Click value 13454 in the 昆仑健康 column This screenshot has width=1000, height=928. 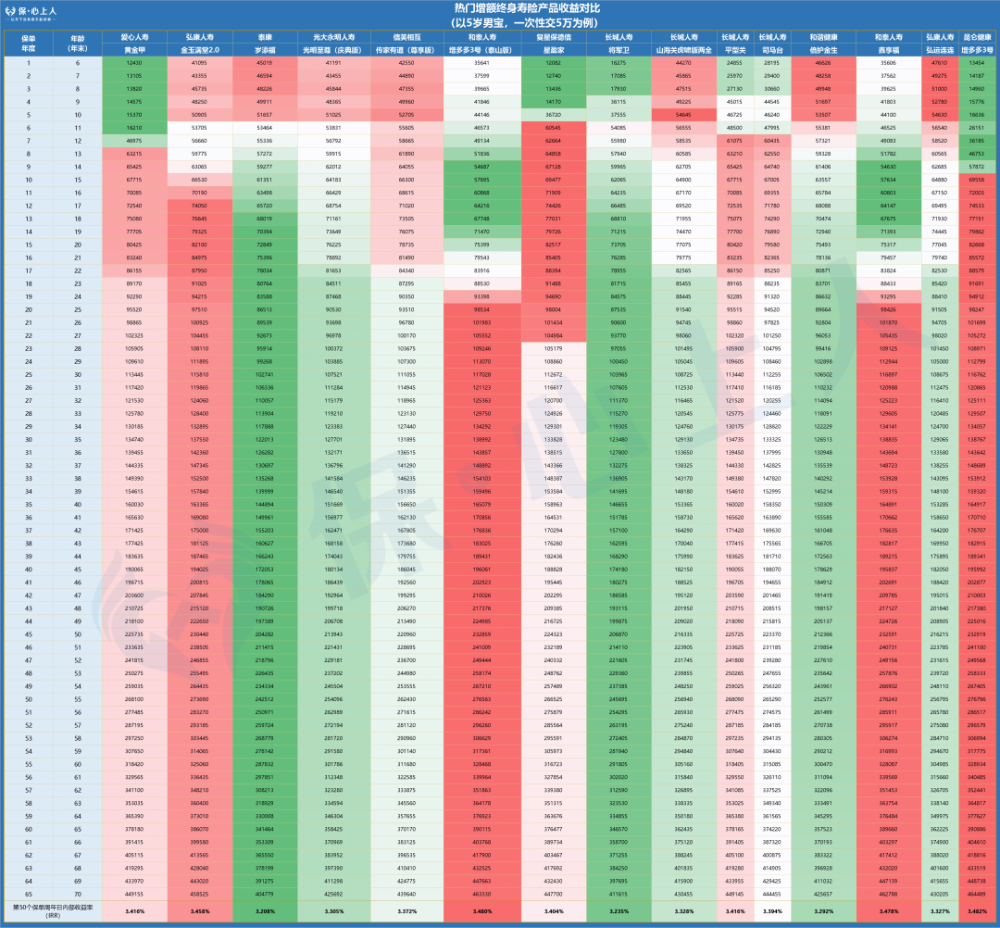976,63
